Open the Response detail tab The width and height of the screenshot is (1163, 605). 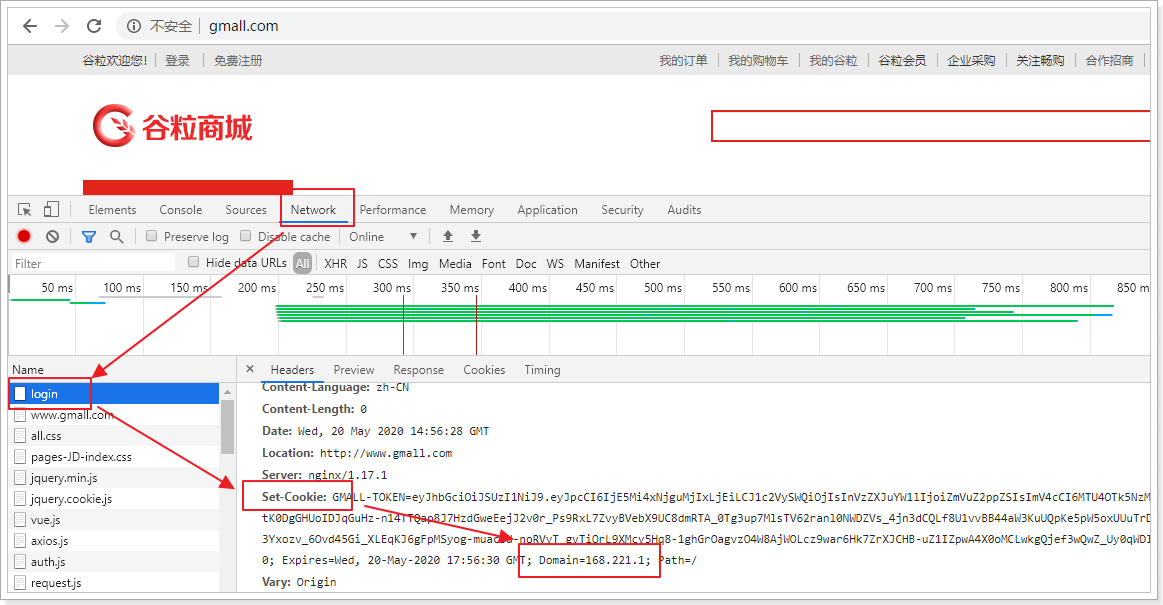[x=418, y=369]
